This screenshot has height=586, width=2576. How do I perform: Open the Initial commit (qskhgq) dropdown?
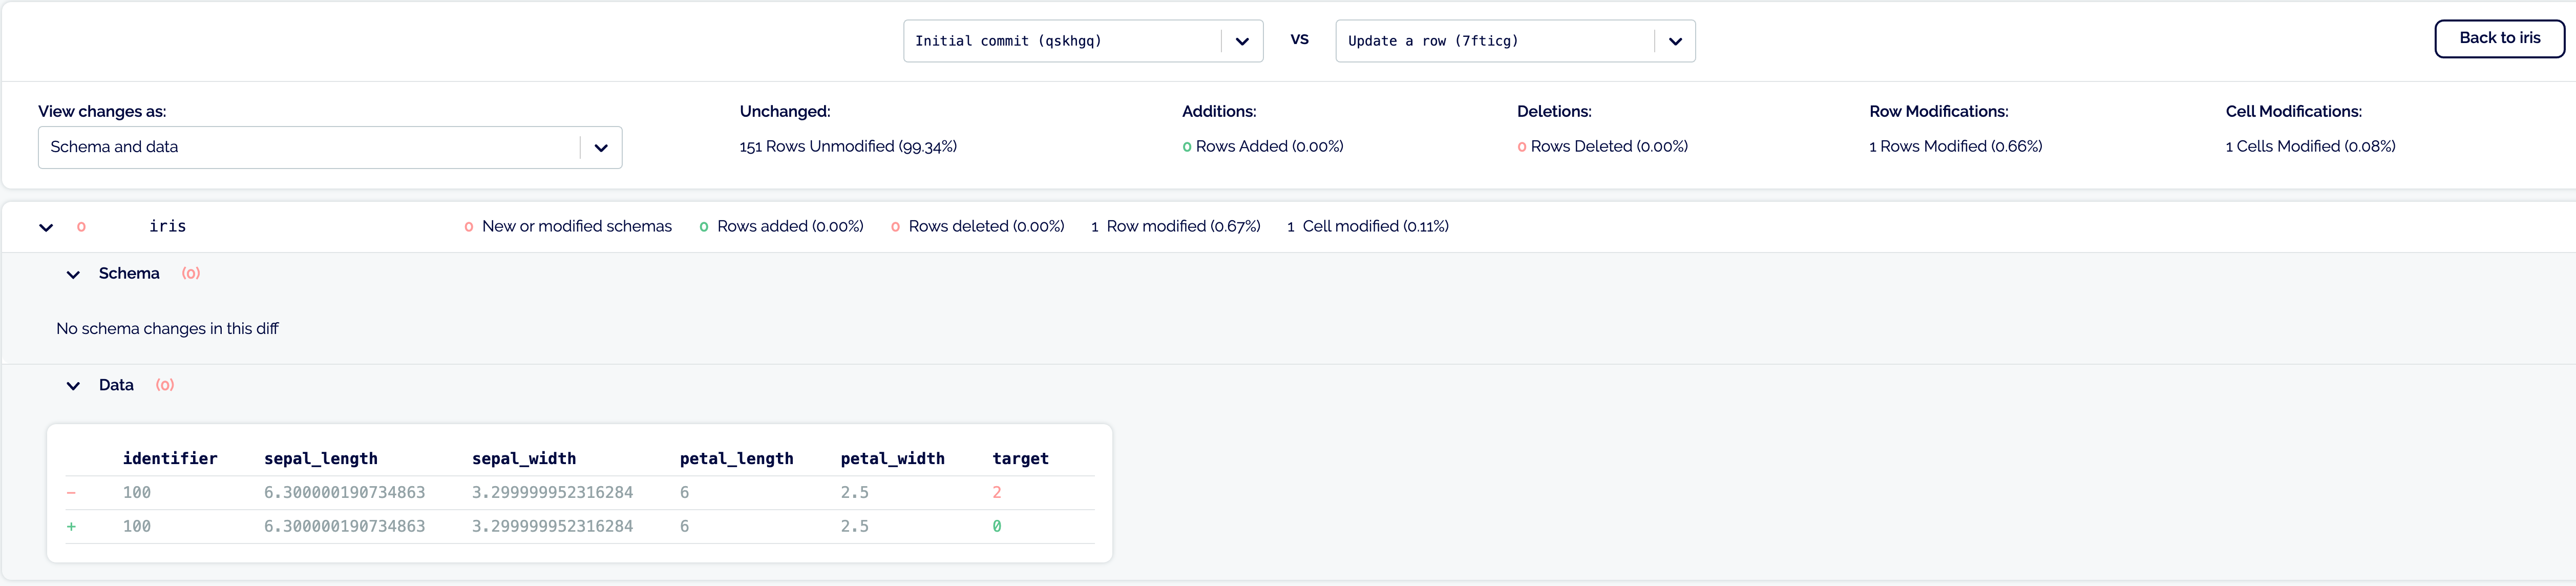[1082, 41]
